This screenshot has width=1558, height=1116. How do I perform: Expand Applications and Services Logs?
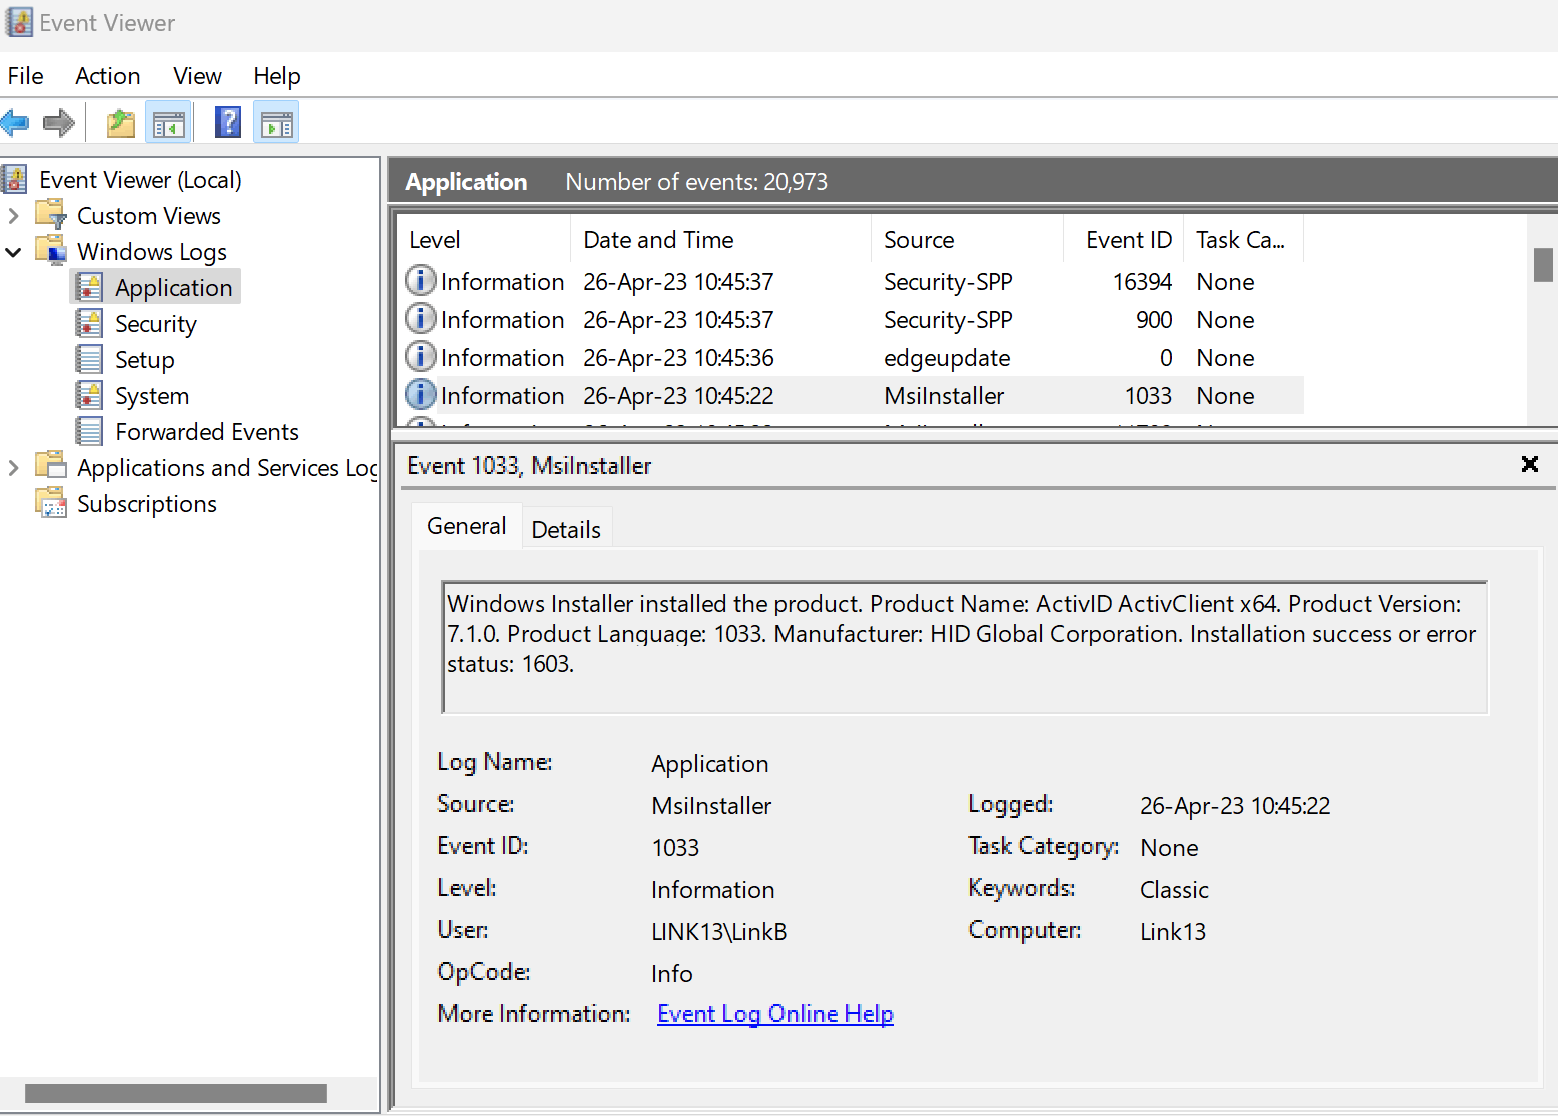tap(14, 467)
